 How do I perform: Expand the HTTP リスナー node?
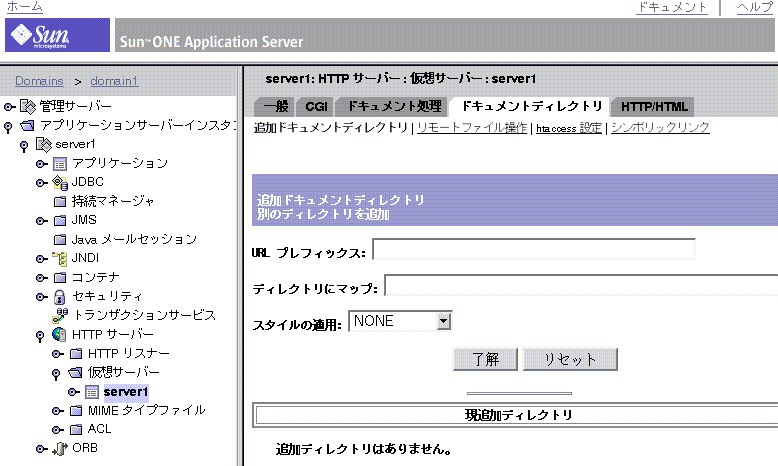57,354
